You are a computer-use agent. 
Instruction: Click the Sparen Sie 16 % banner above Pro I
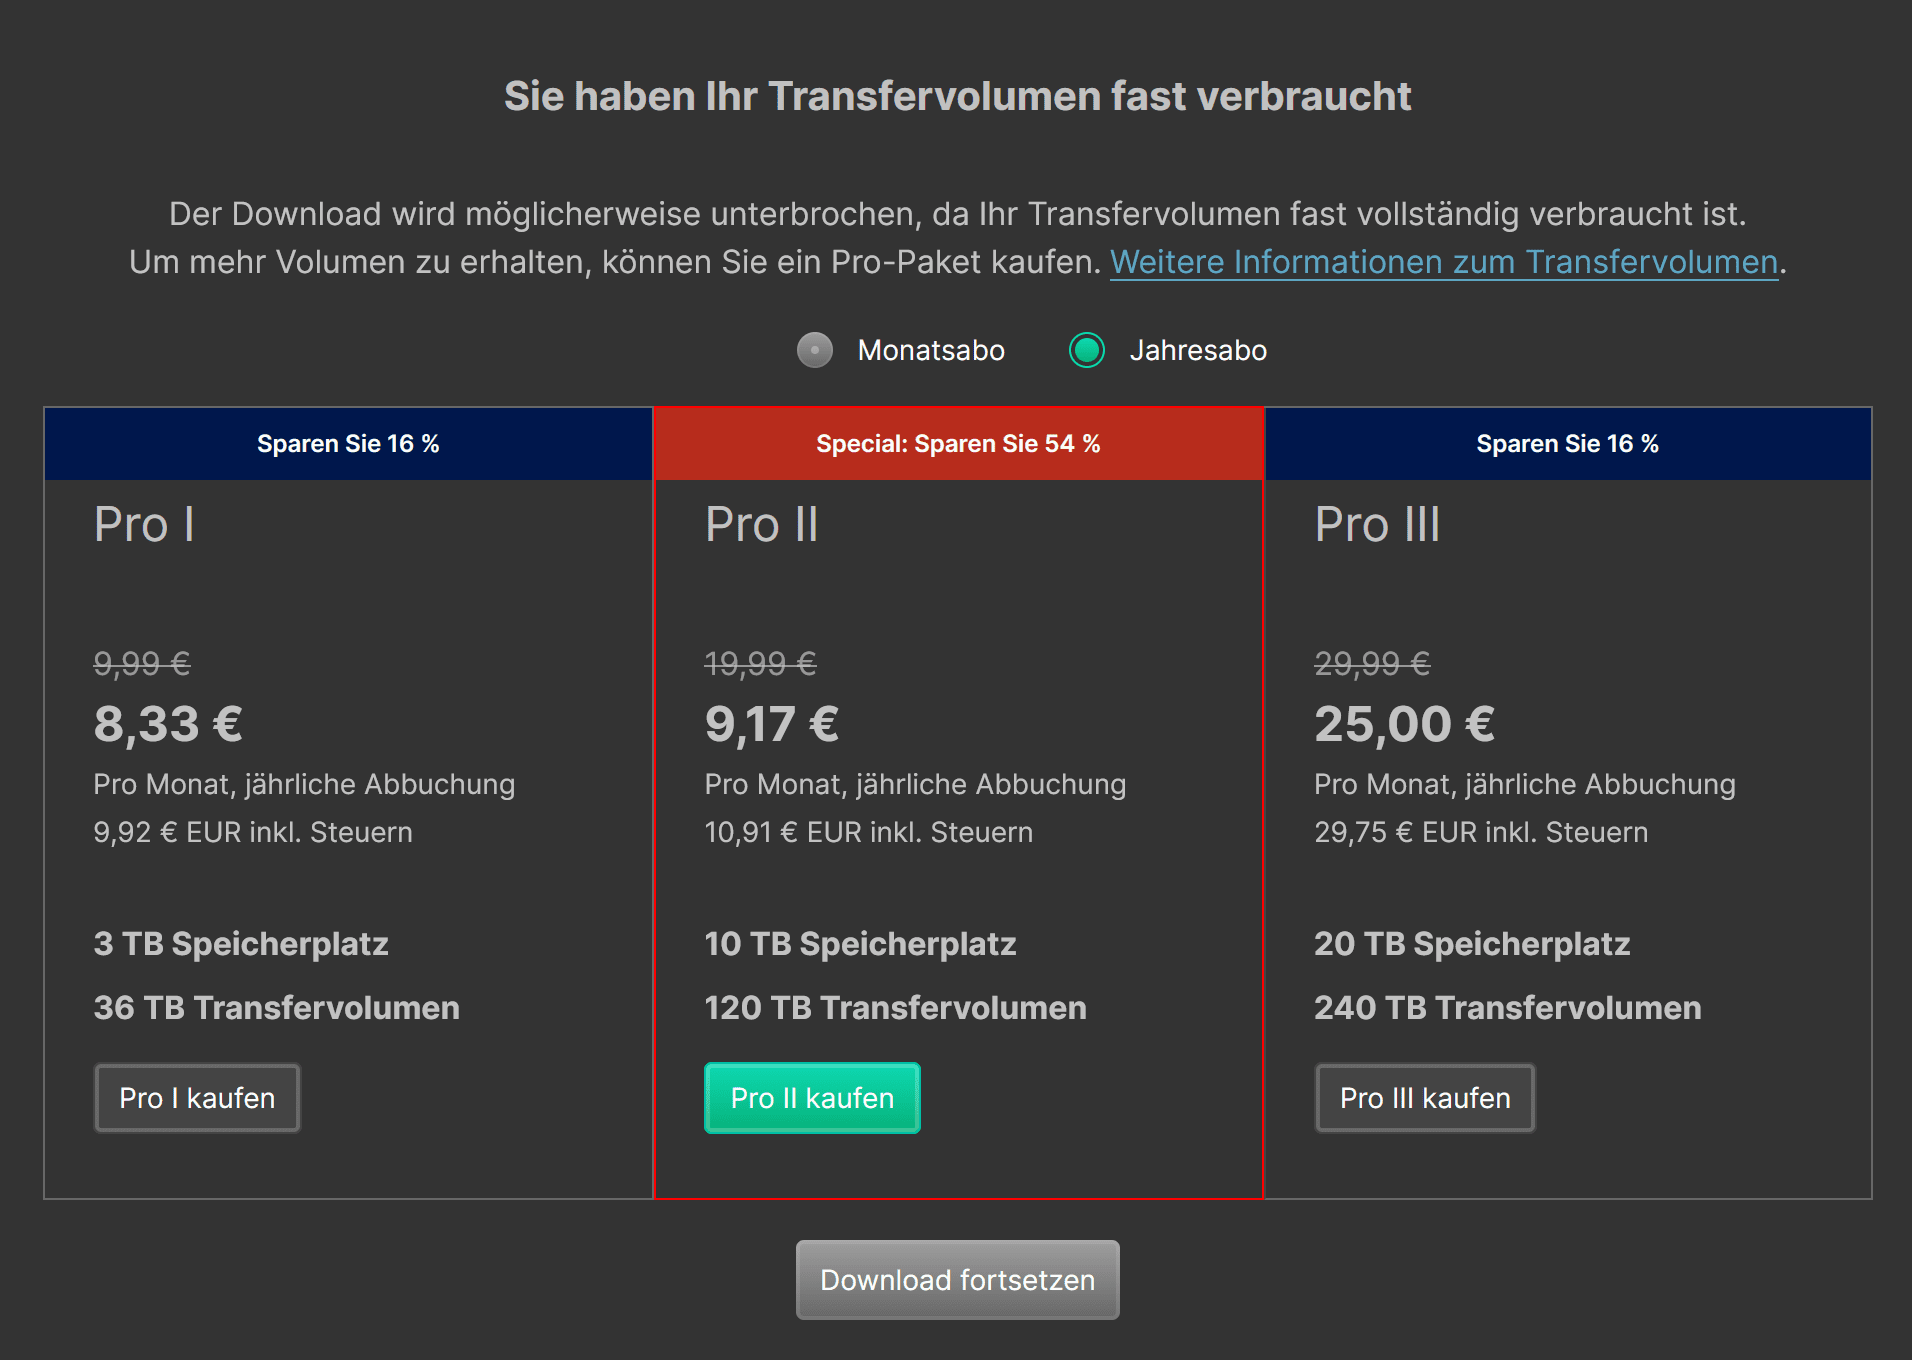pyautogui.click(x=348, y=444)
